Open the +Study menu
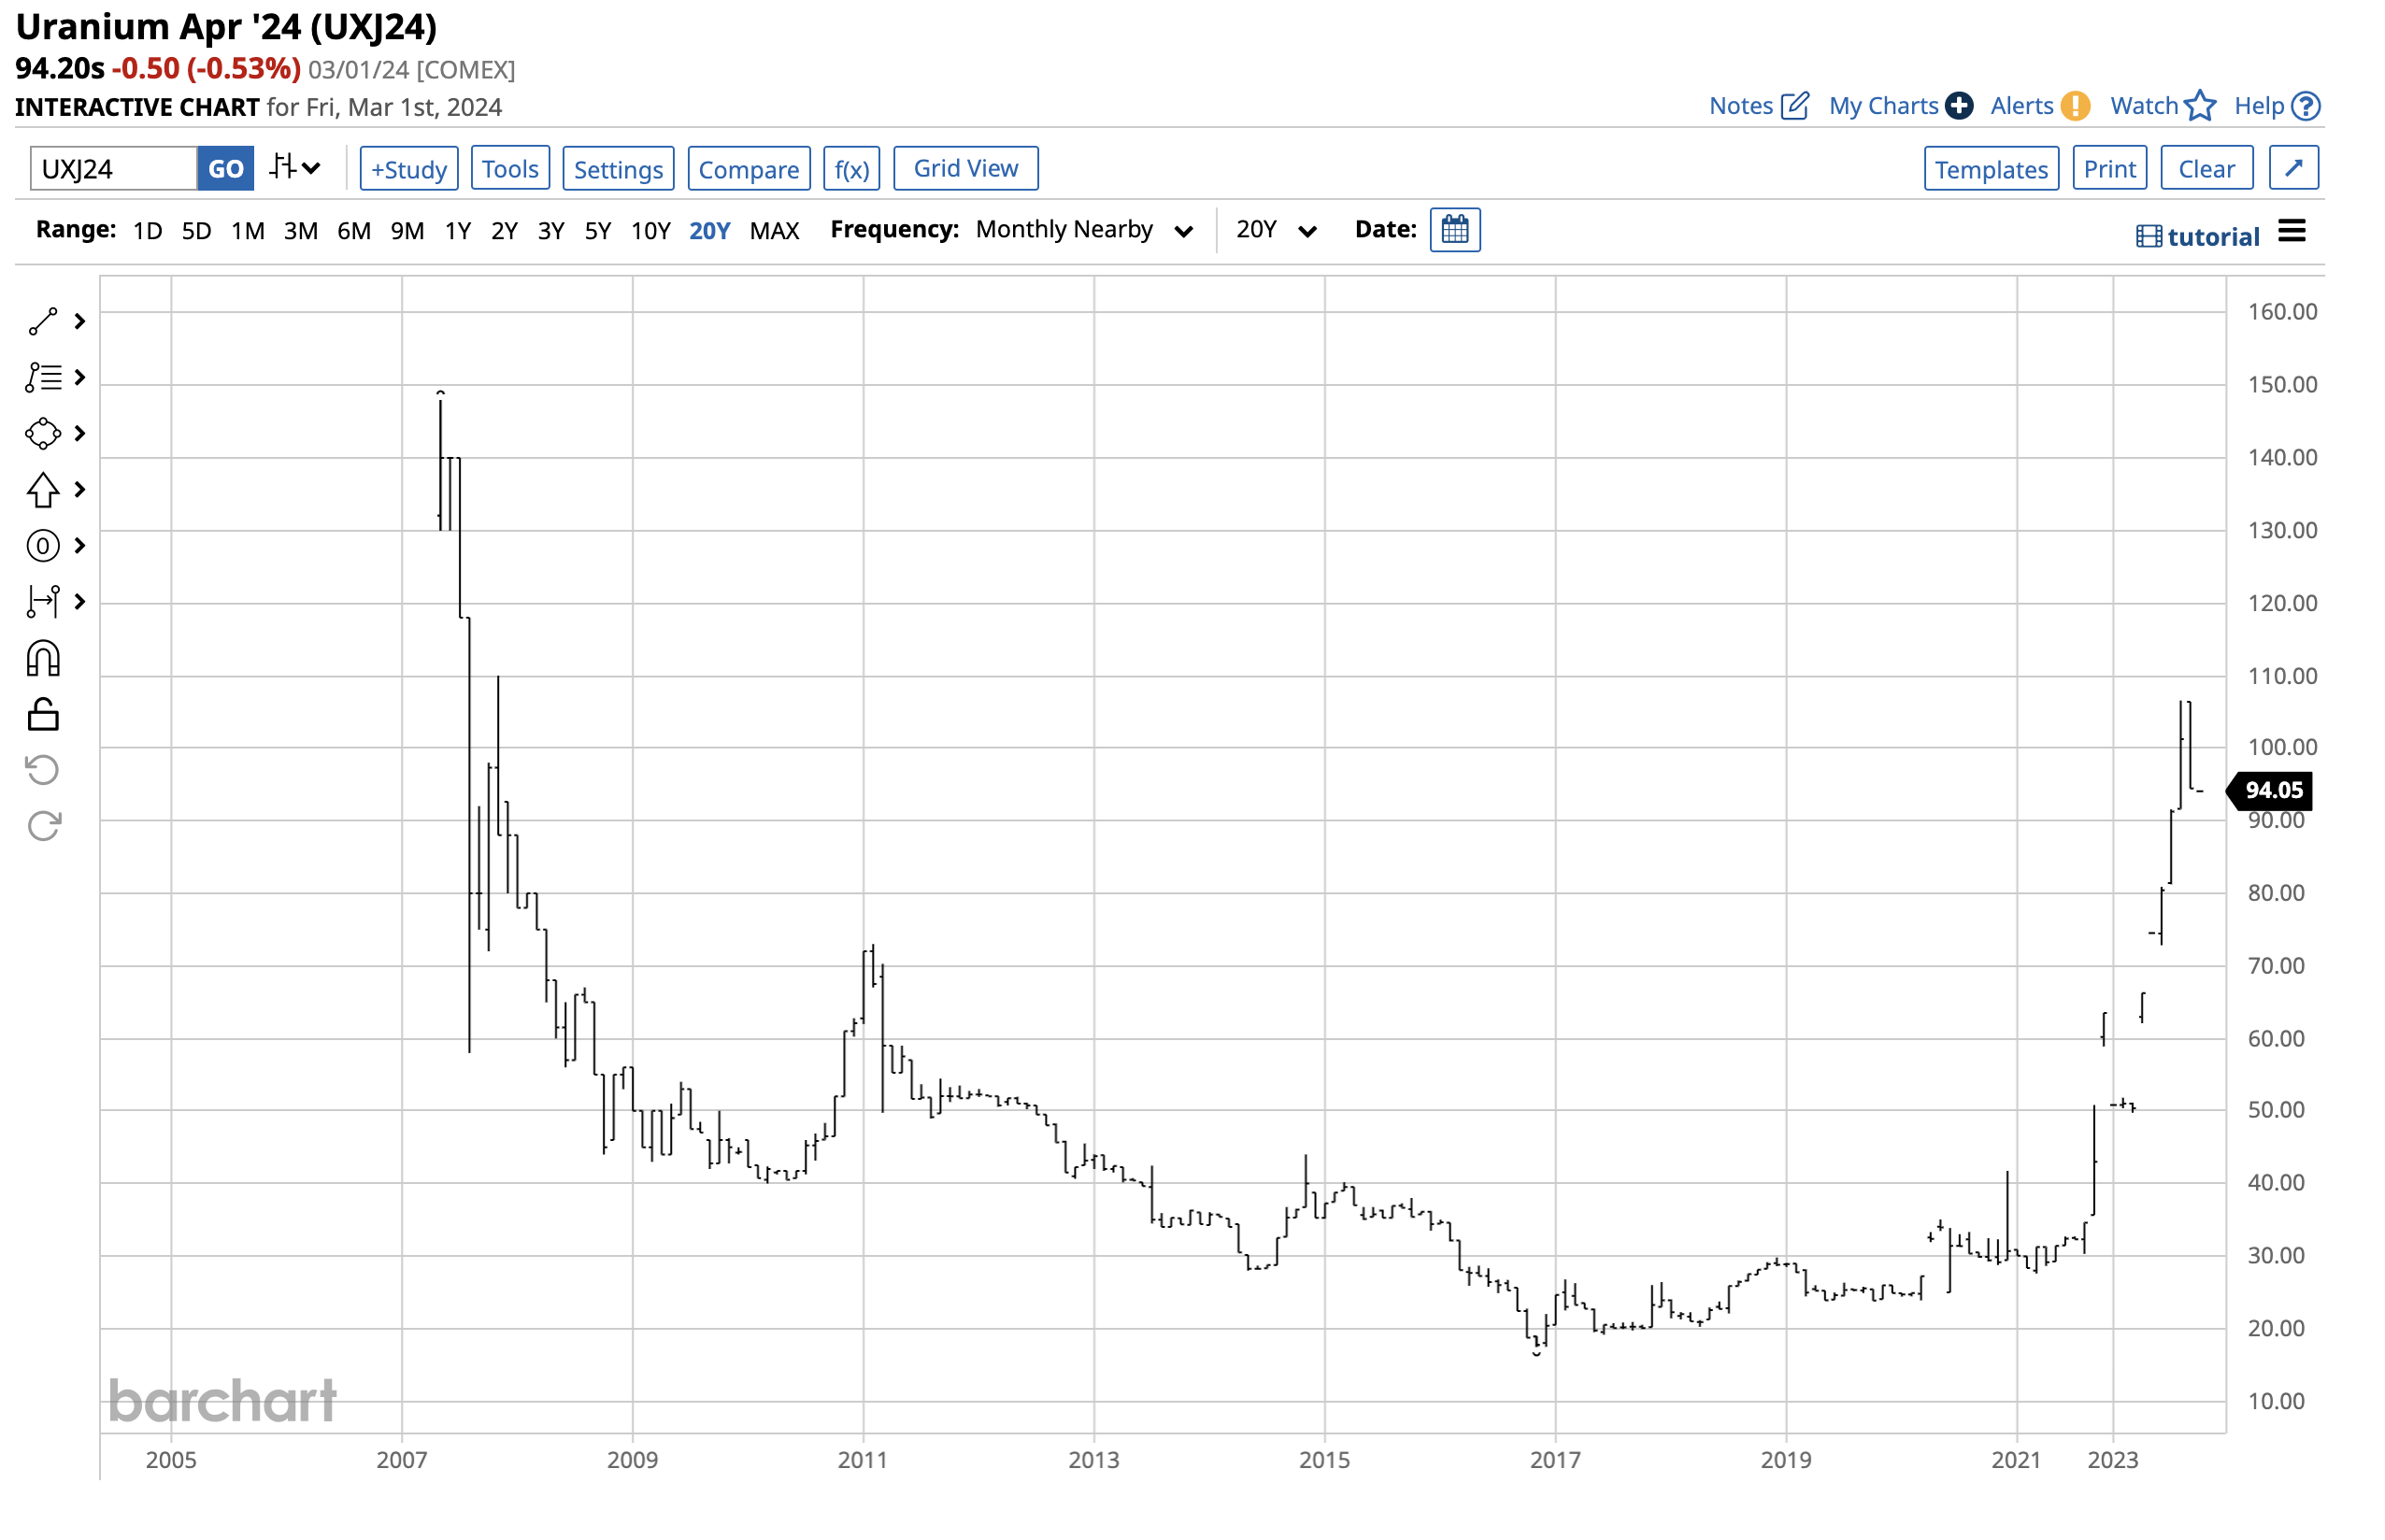 click(x=408, y=168)
